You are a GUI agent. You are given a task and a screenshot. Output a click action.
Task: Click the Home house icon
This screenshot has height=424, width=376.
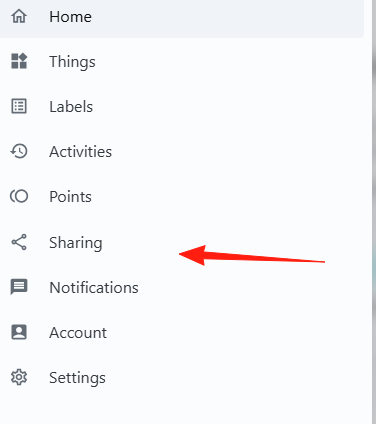tap(19, 16)
